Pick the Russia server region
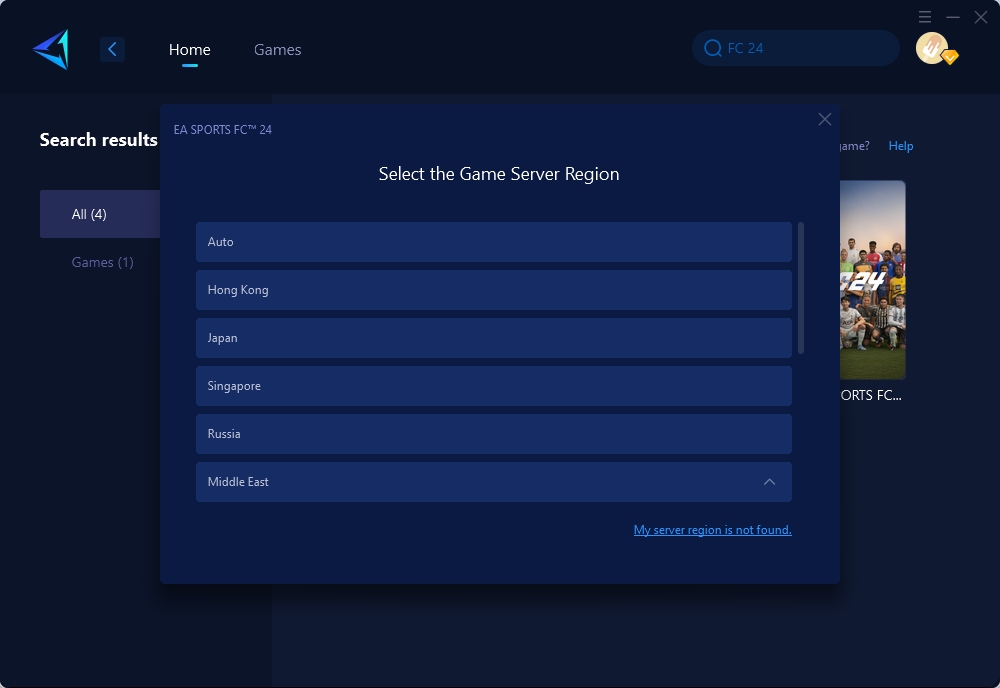This screenshot has height=688, width=1000. [494, 434]
